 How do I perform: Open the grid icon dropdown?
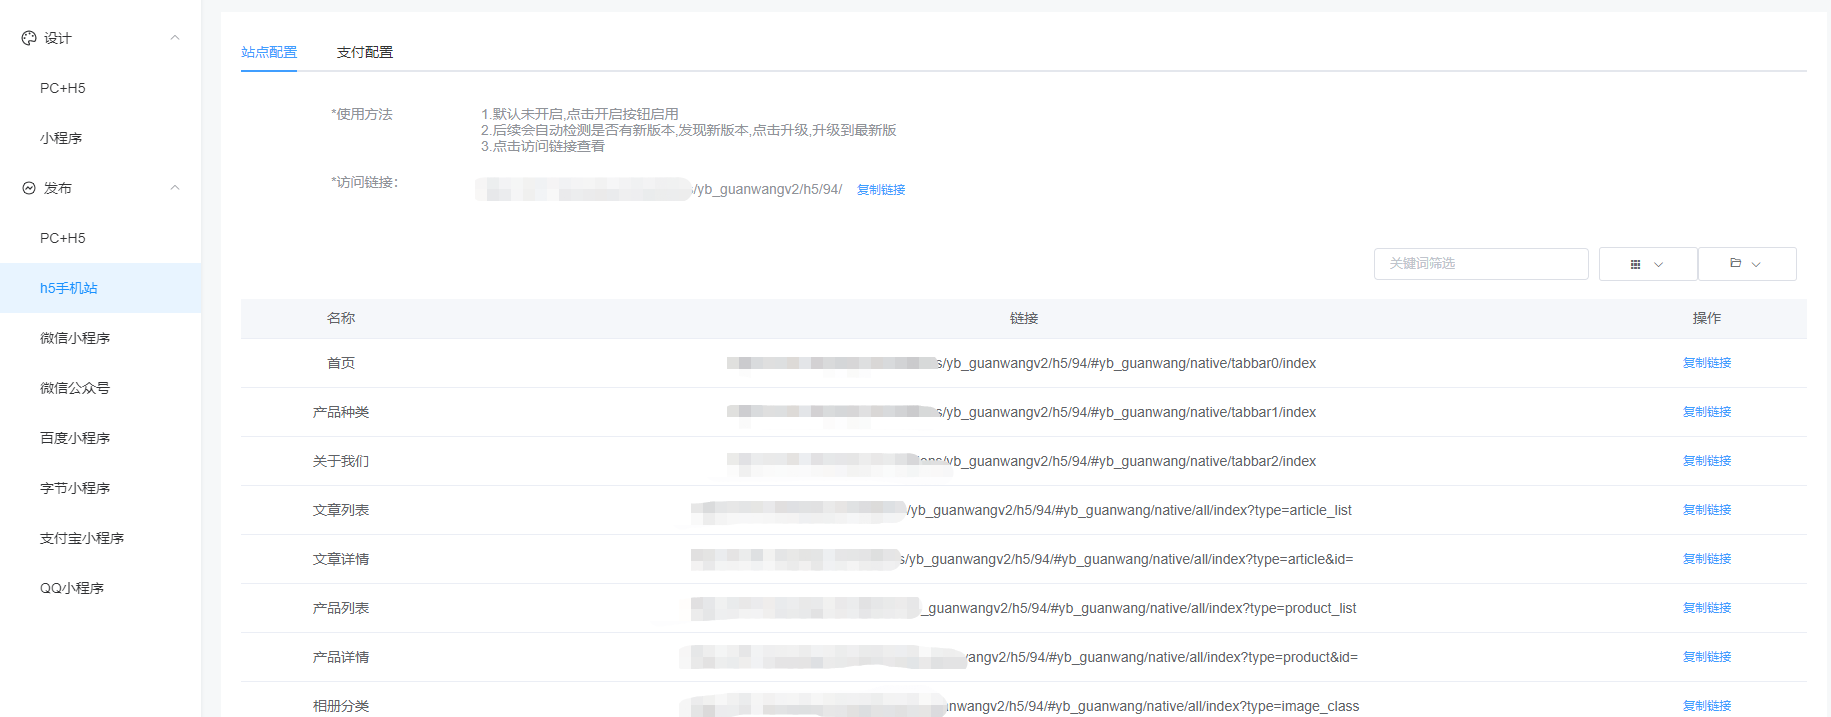[x=1647, y=264]
